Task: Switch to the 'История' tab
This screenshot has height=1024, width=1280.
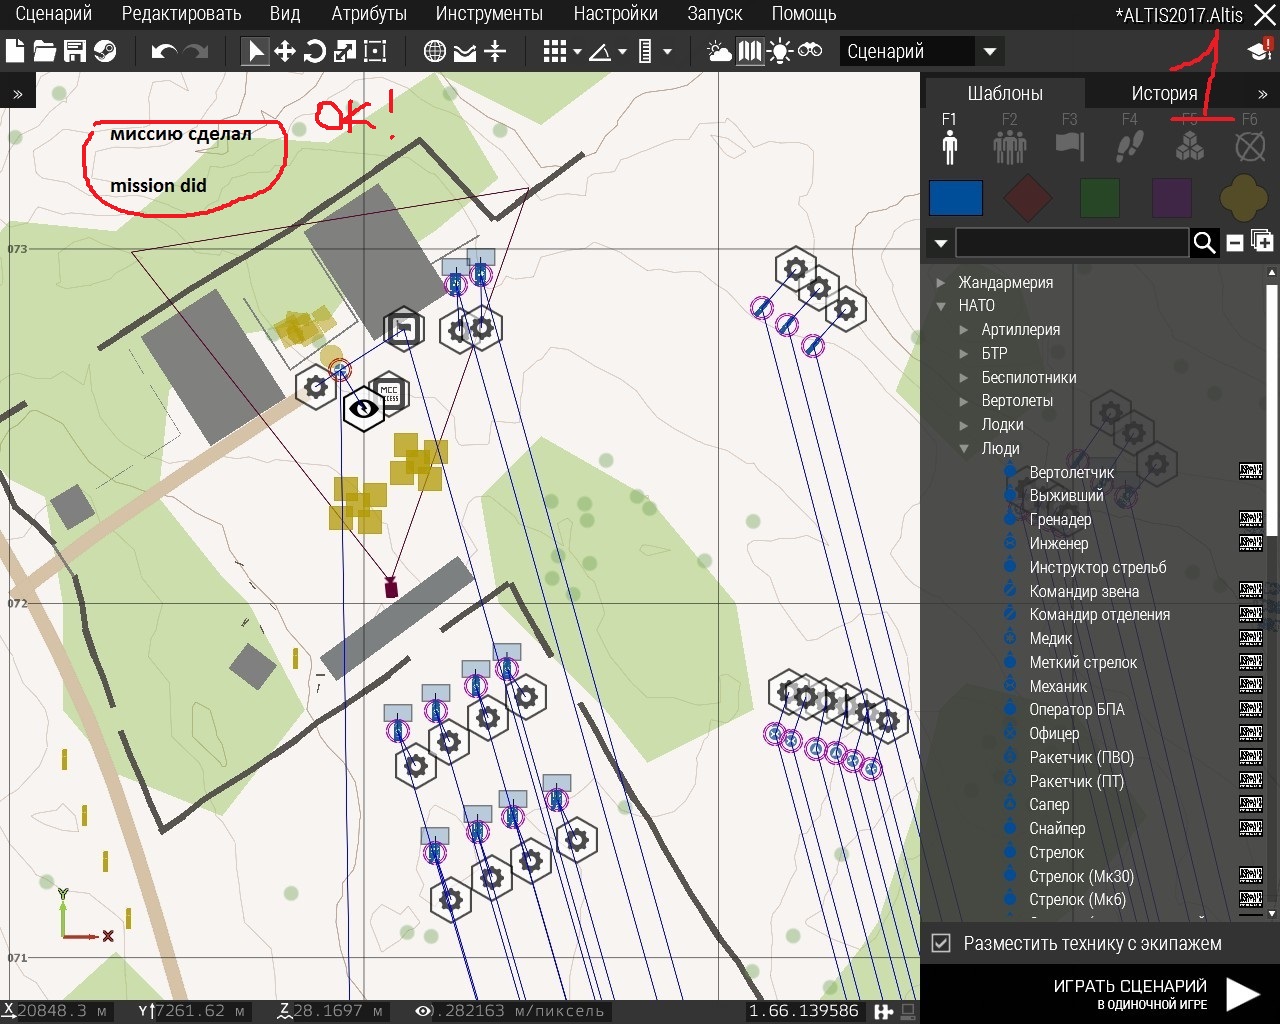Action: (x=1164, y=93)
